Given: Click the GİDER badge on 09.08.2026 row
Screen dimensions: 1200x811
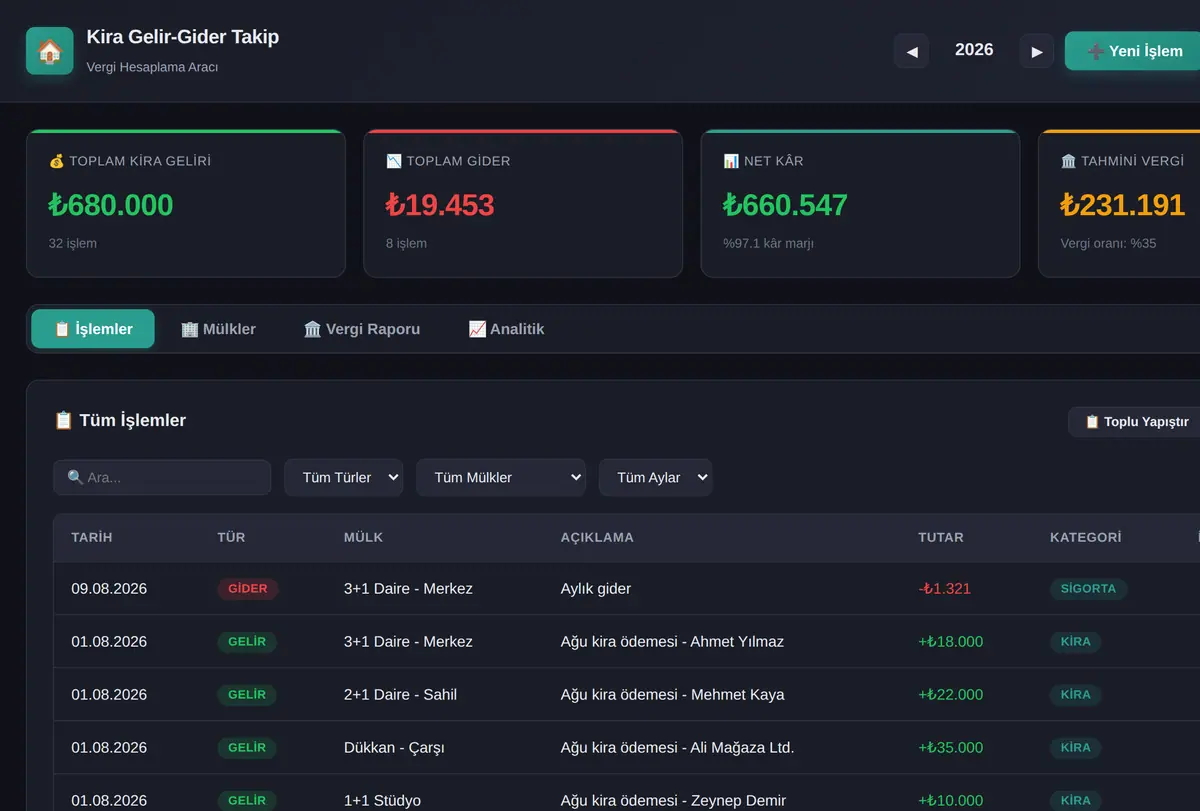Looking at the screenshot, I should coord(248,589).
